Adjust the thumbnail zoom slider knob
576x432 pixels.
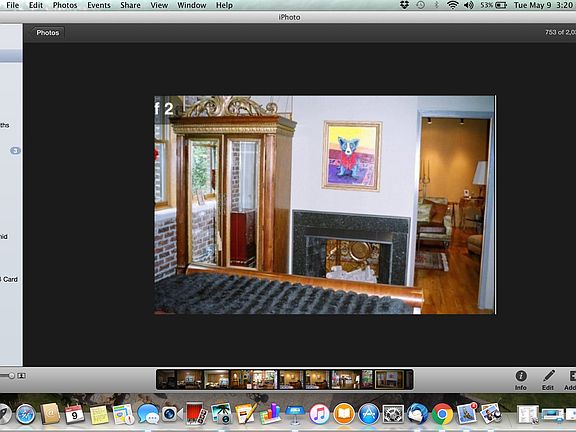click(x=11, y=375)
